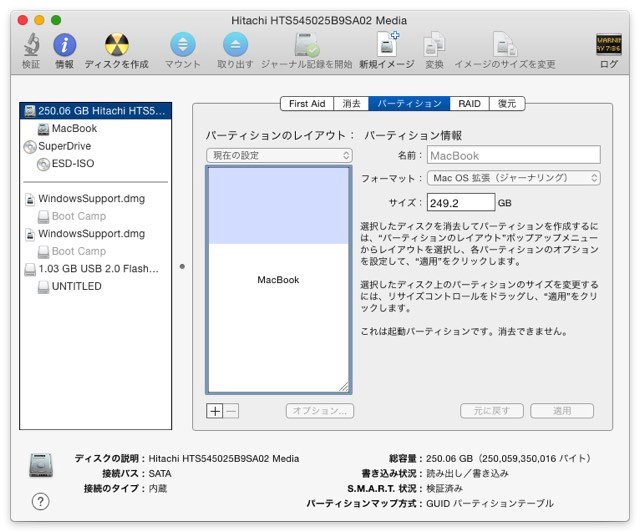Click Resize Image icon (イメージのサイズを変更)
640x532 pixels.
point(505,44)
